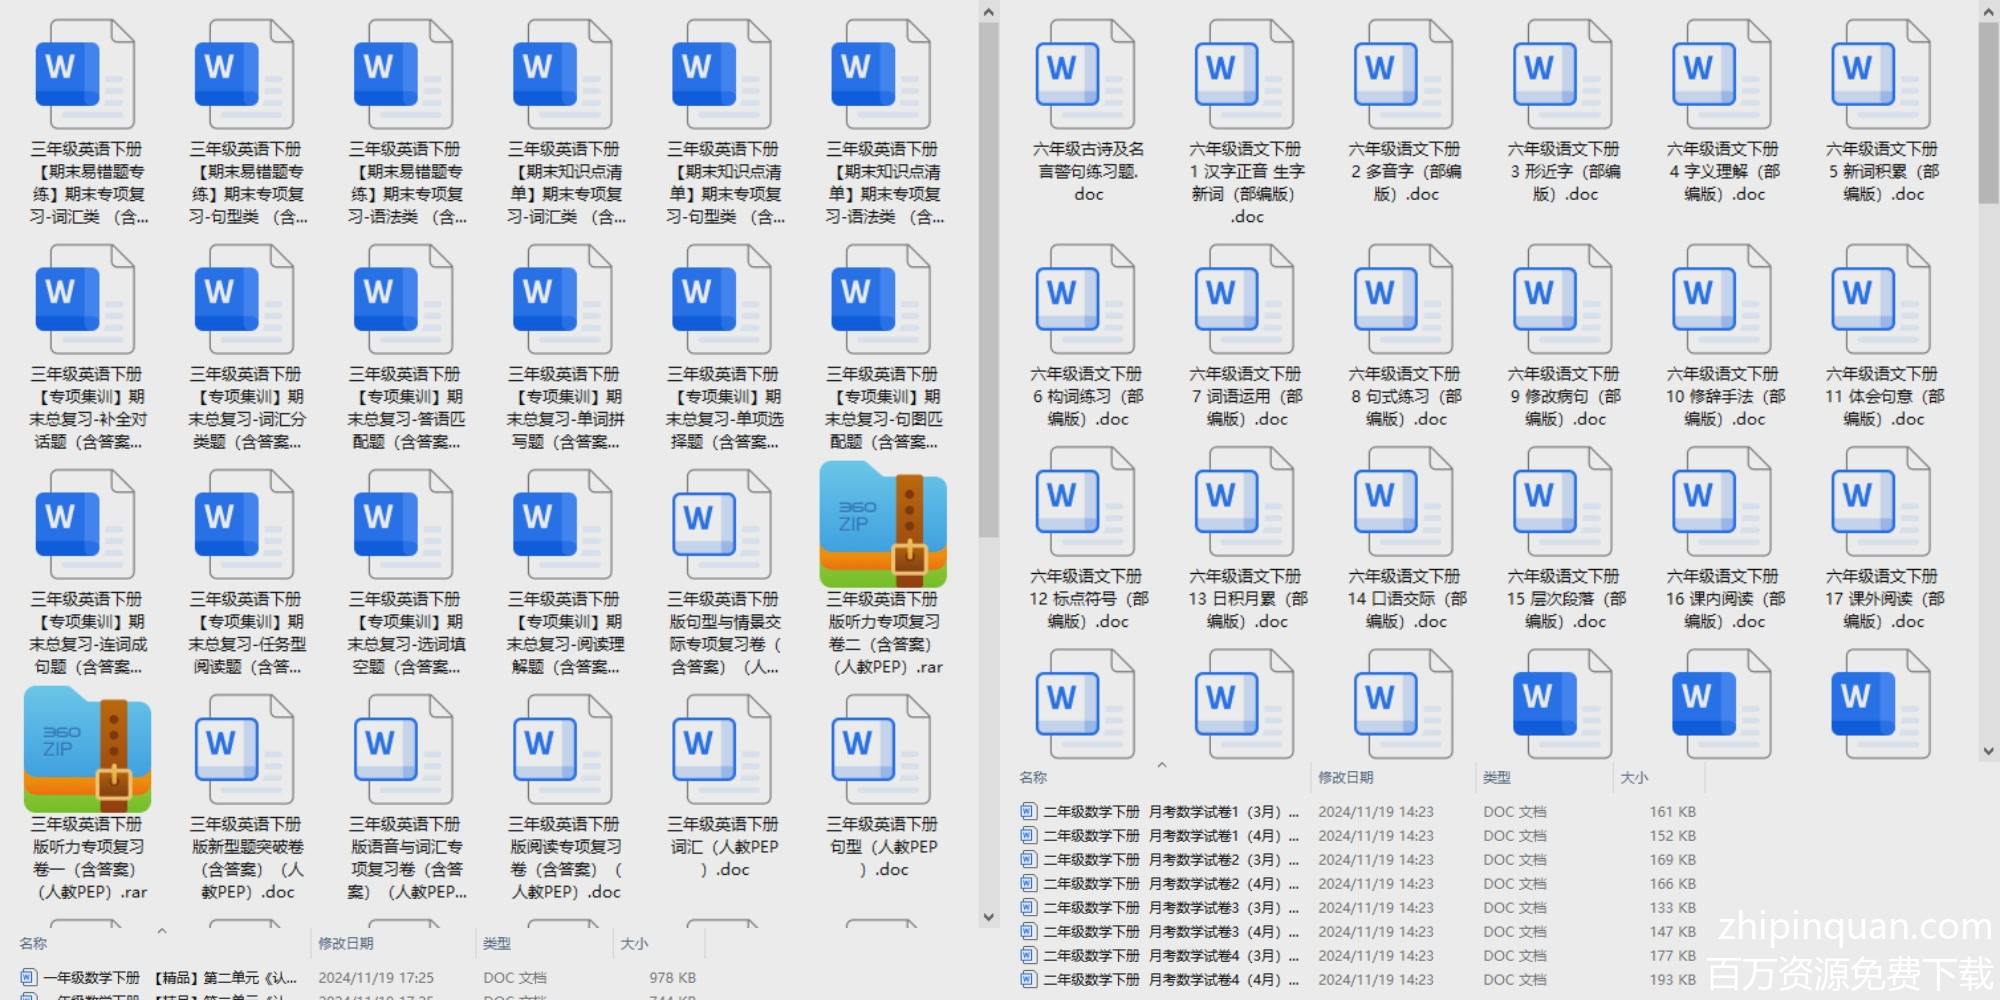This screenshot has height=1000, width=2000.
Task: Sort right pane by 大小 column header
Action: [1634, 777]
